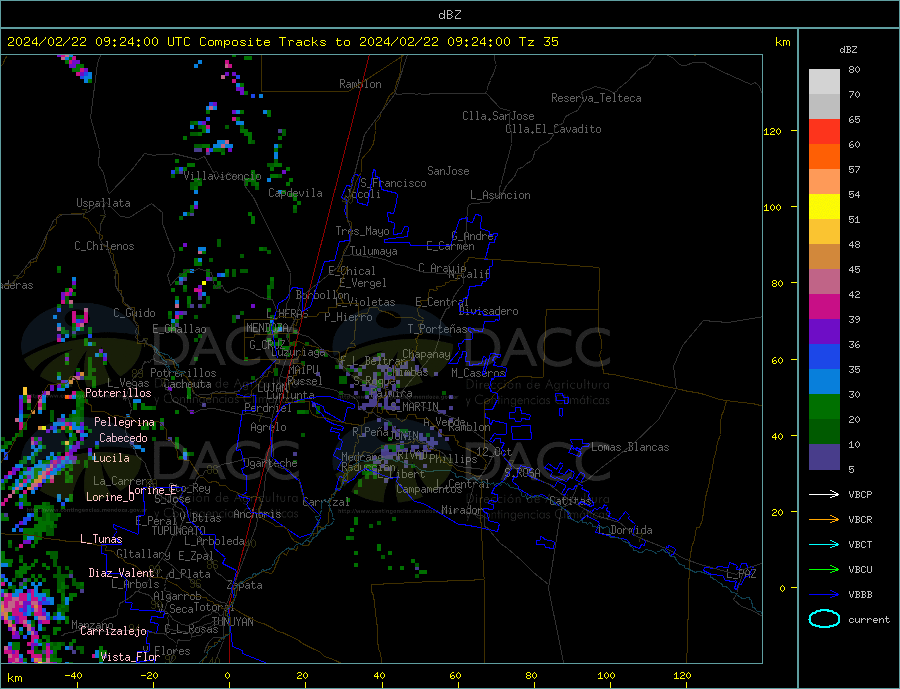Select the 65 dBZ red color swatch
This screenshot has height=689, width=900.
[824, 131]
